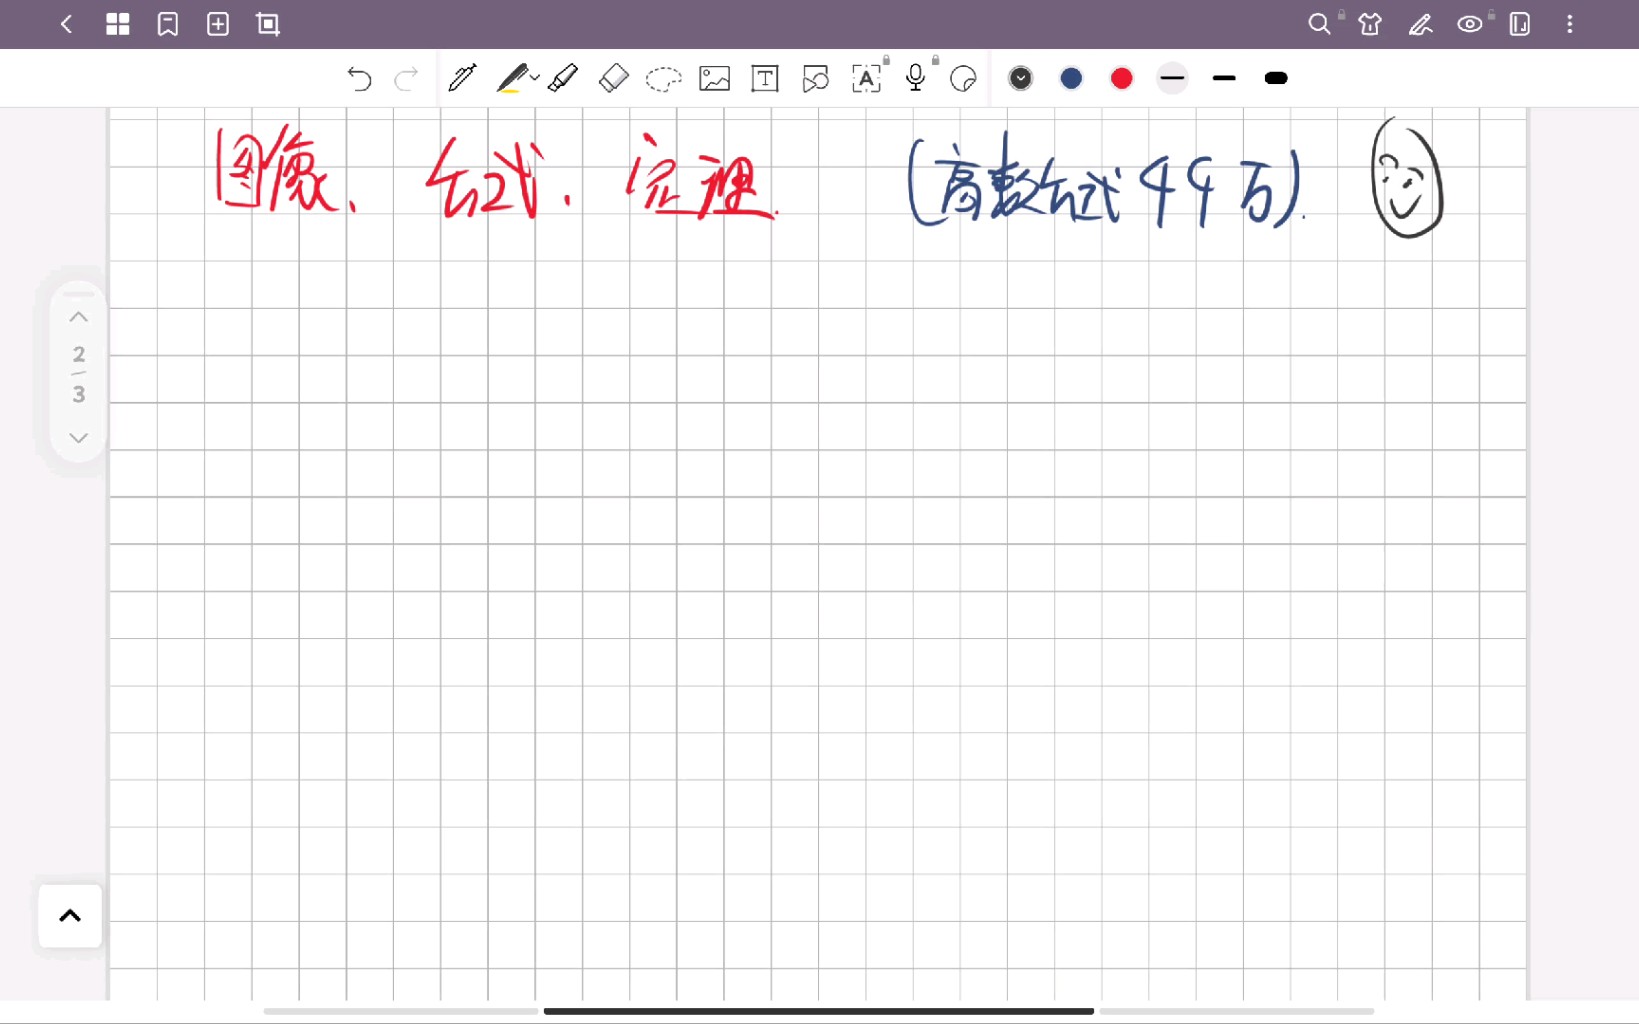The image size is (1639, 1024).
Task: Click the horizontal scrollbar at bottom
Action: (818, 1011)
